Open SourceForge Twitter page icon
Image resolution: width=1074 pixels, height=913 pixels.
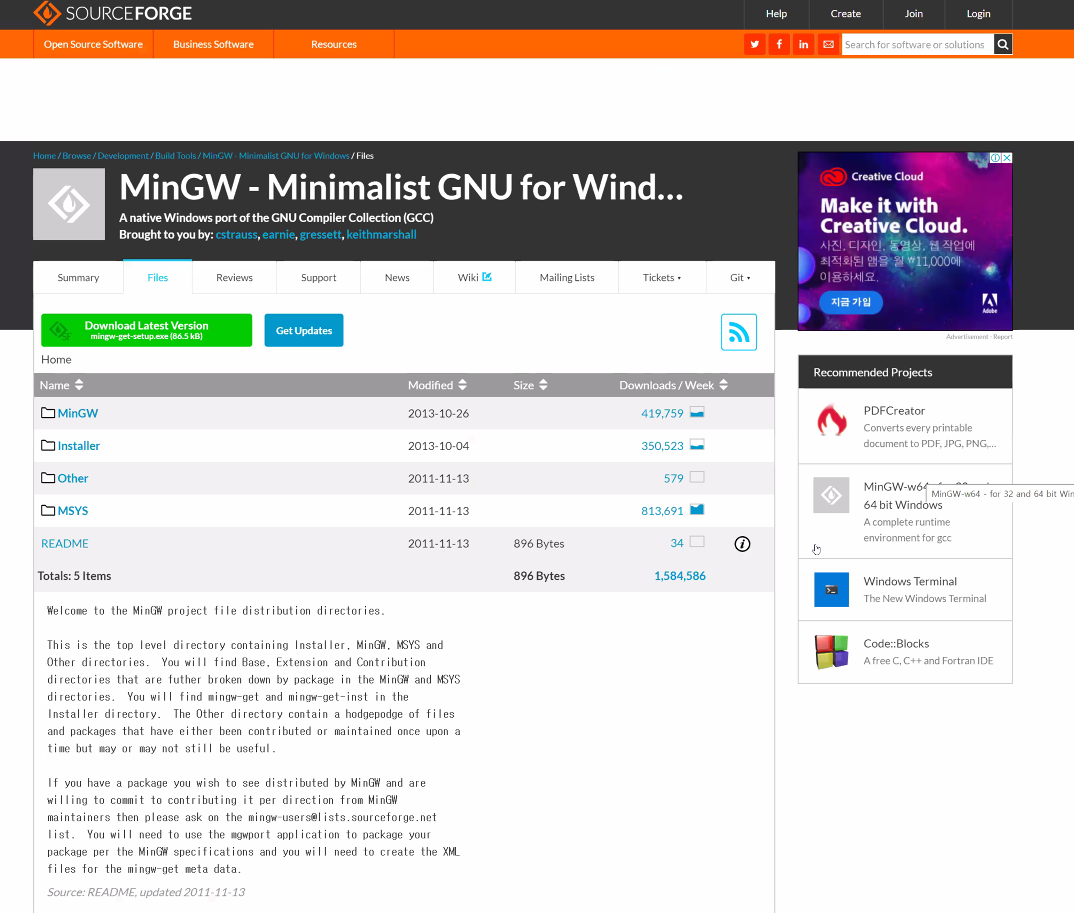[754, 45]
